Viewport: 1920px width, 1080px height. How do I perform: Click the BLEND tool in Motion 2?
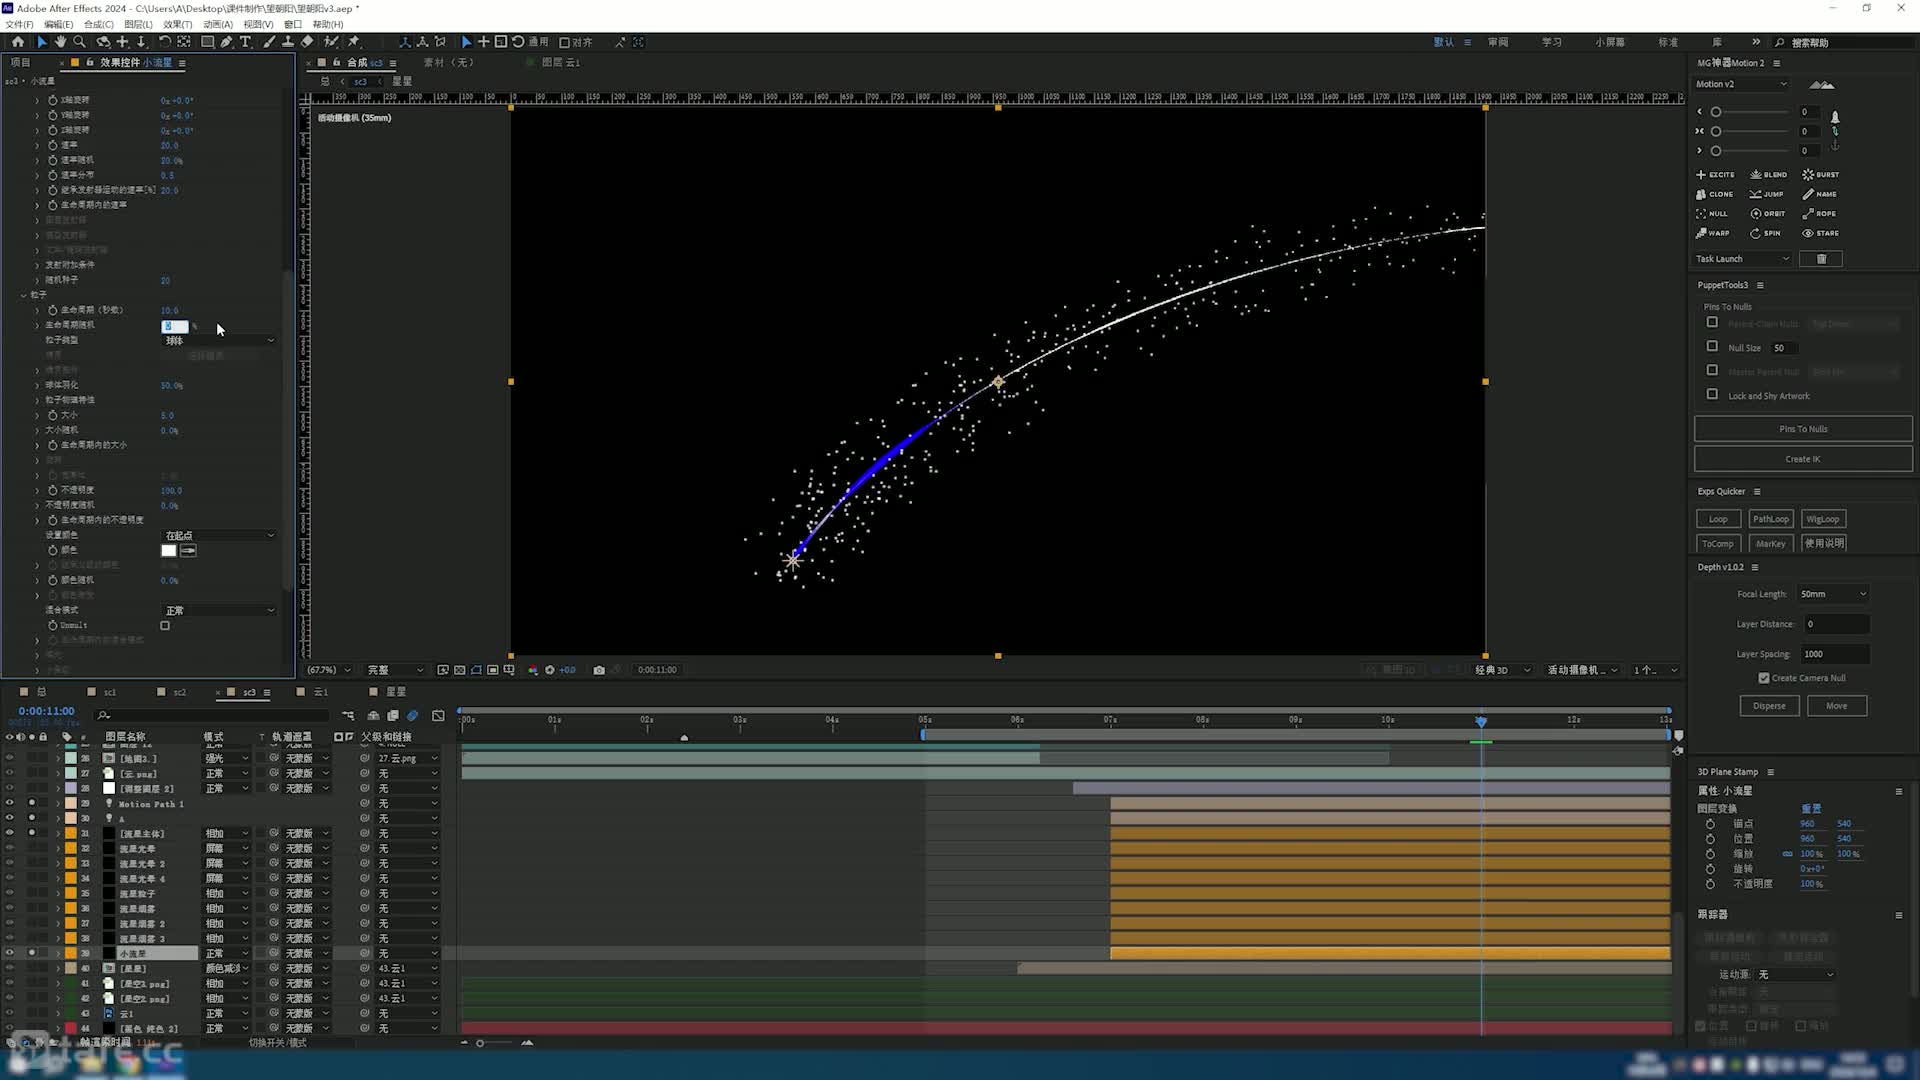pos(1768,175)
